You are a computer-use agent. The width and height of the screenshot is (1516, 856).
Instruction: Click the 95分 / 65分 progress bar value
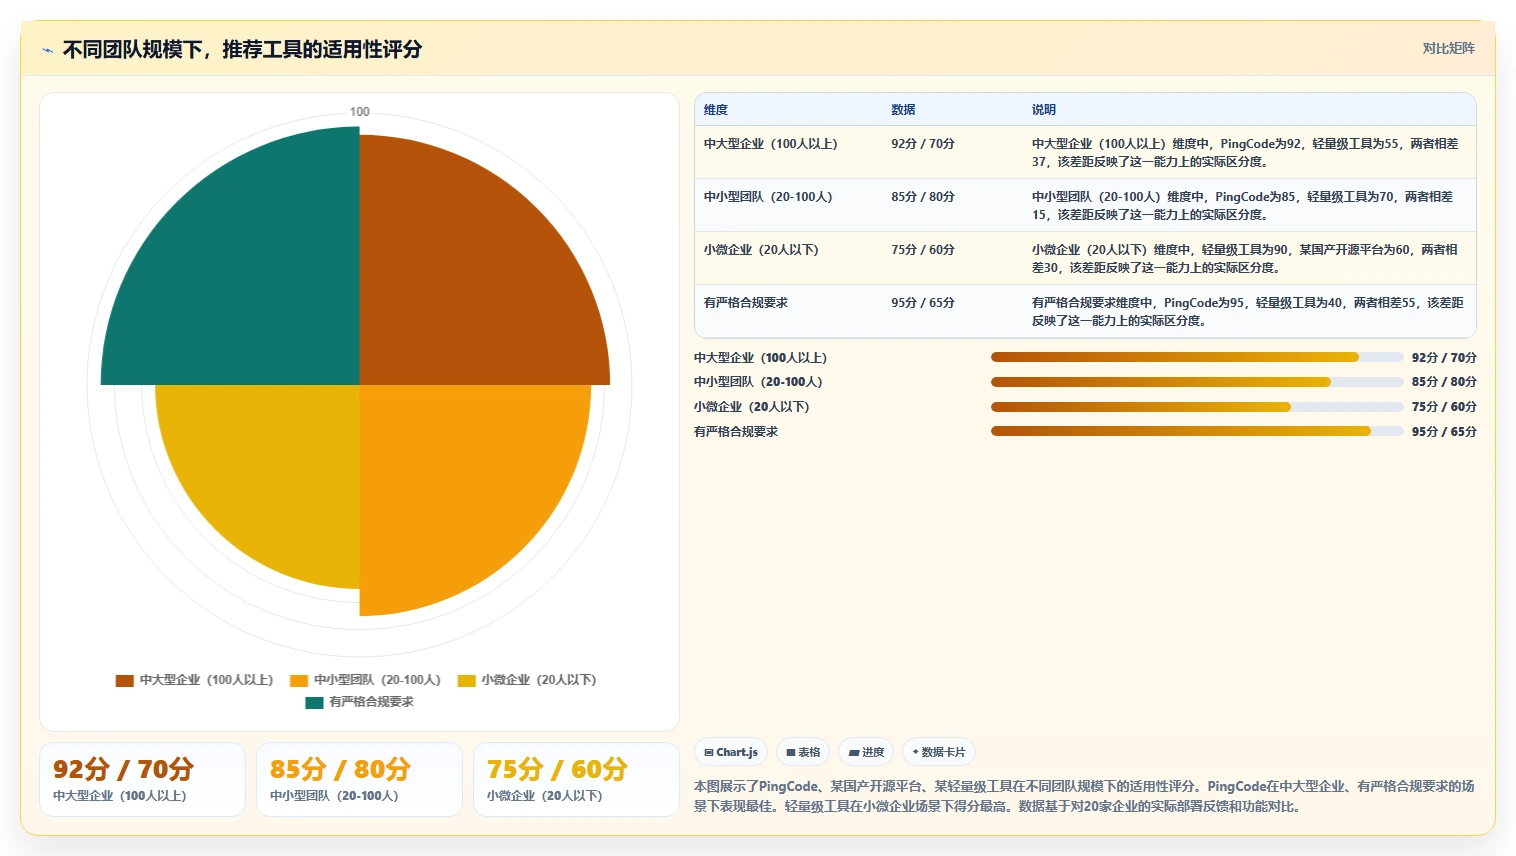click(x=1444, y=432)
